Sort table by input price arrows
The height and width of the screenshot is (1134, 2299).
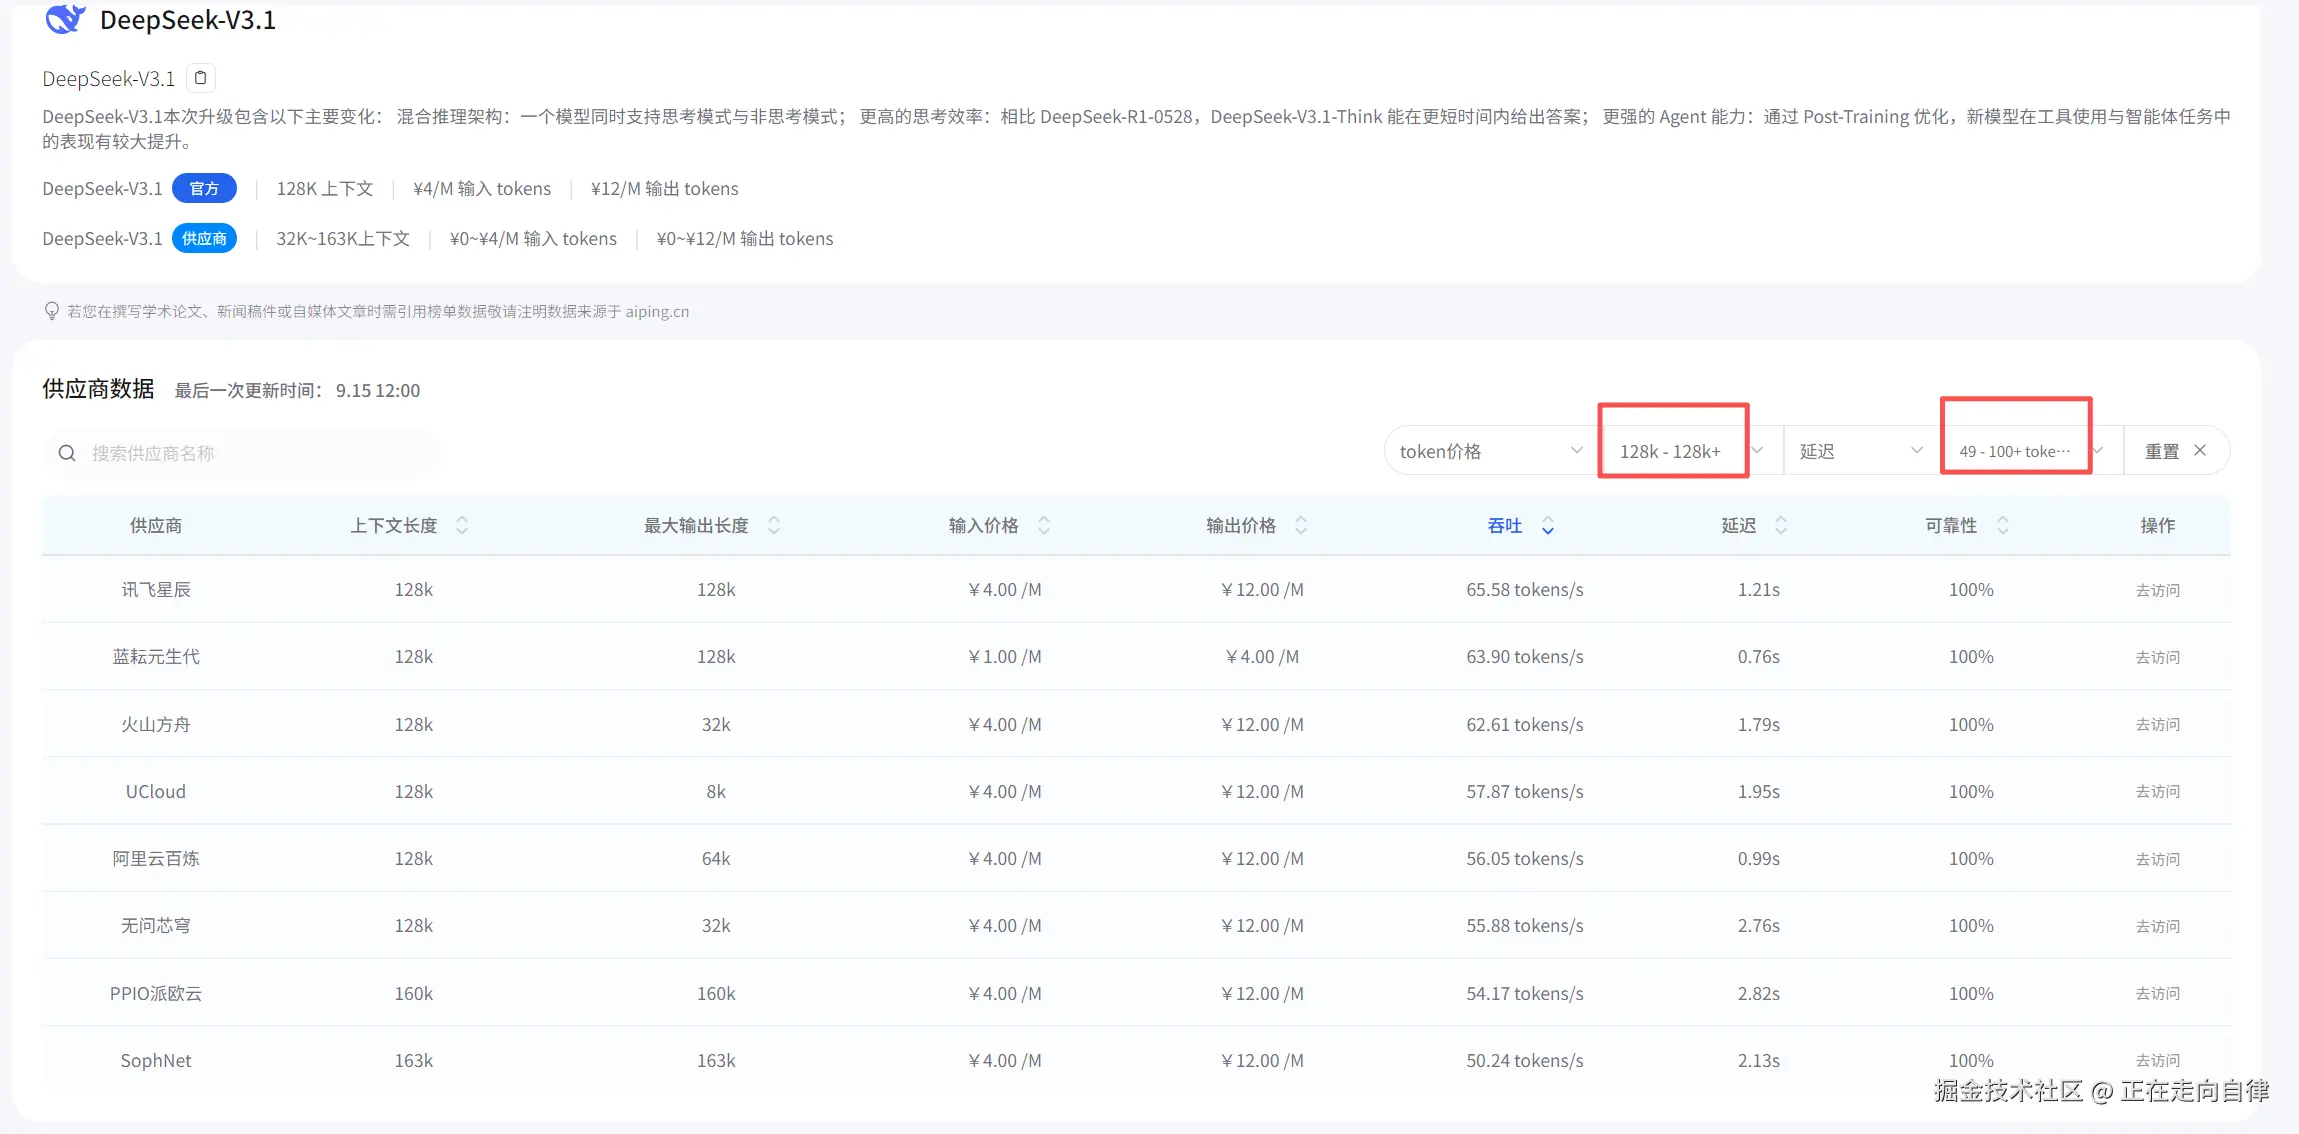(x=1044, y=525)
